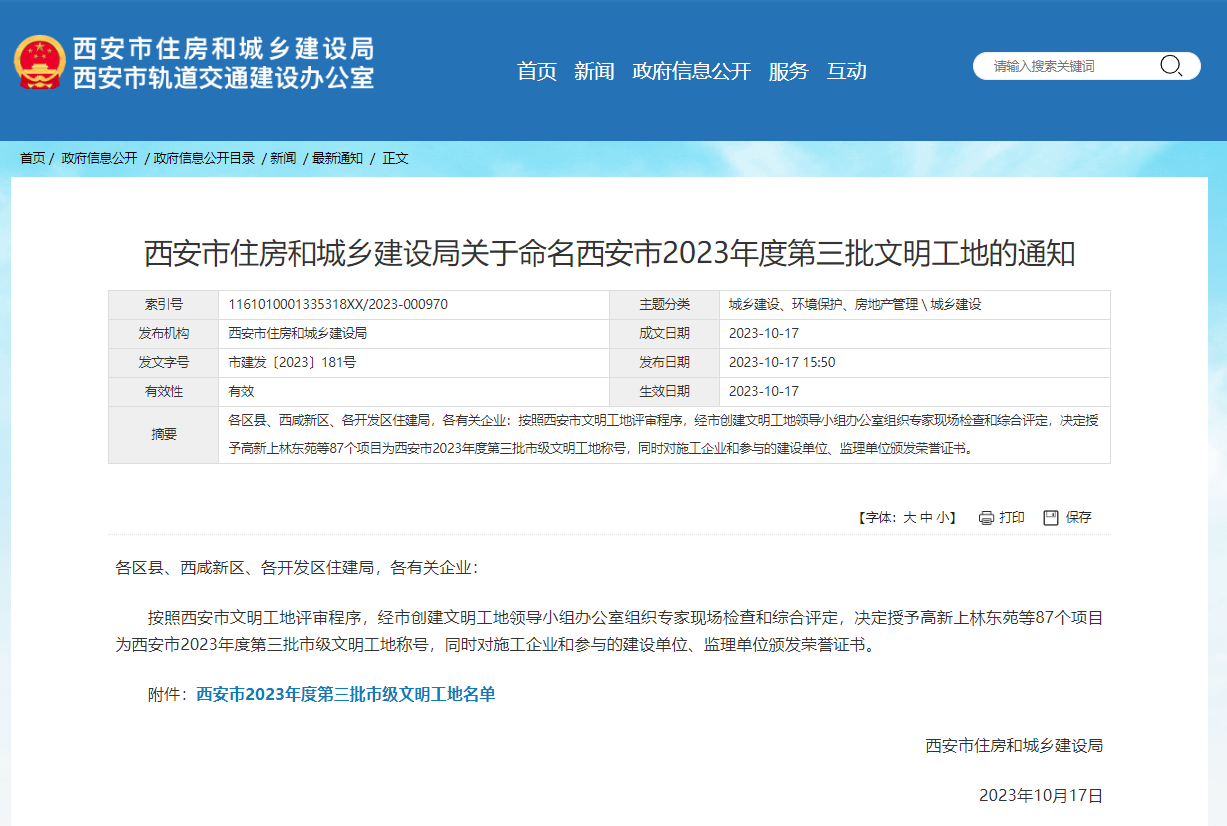The image size is (1227, 826).
Task: Select the 互动 navigation item
Action: click(846, 71)
